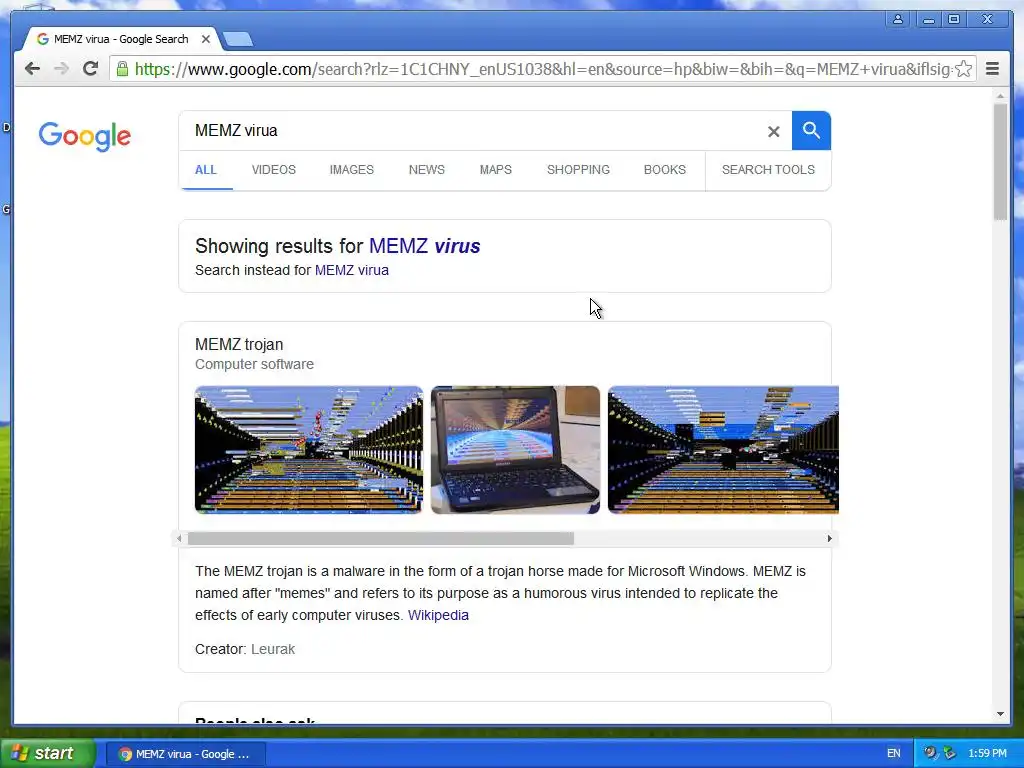This screenshot has width=1024, height=768.
Task: Open the MAPS tab
Action: tap(496, 170)
